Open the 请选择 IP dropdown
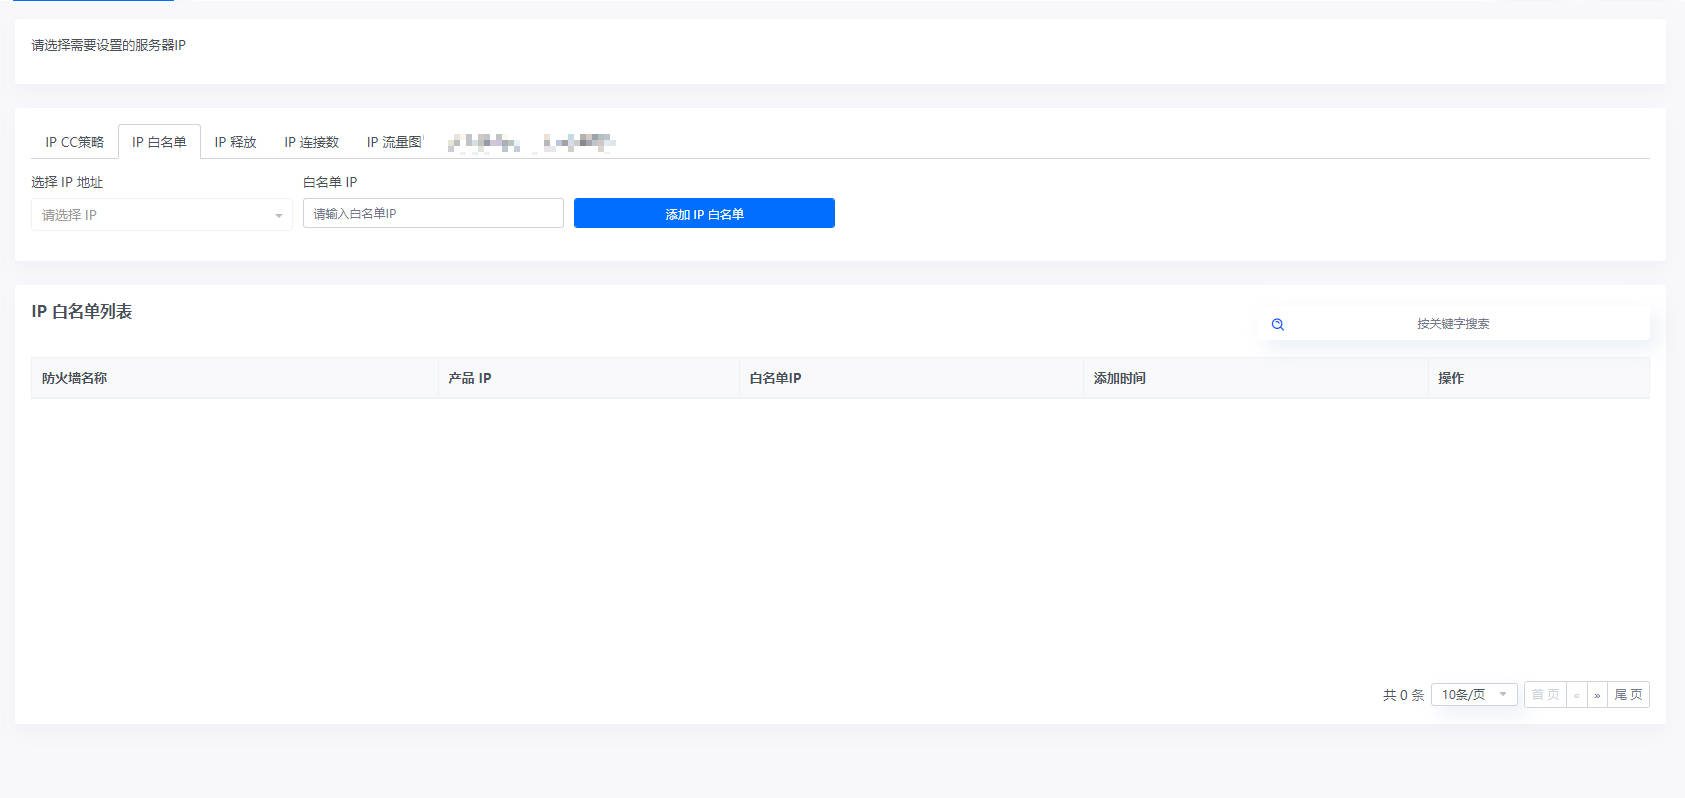 [162, 215]
